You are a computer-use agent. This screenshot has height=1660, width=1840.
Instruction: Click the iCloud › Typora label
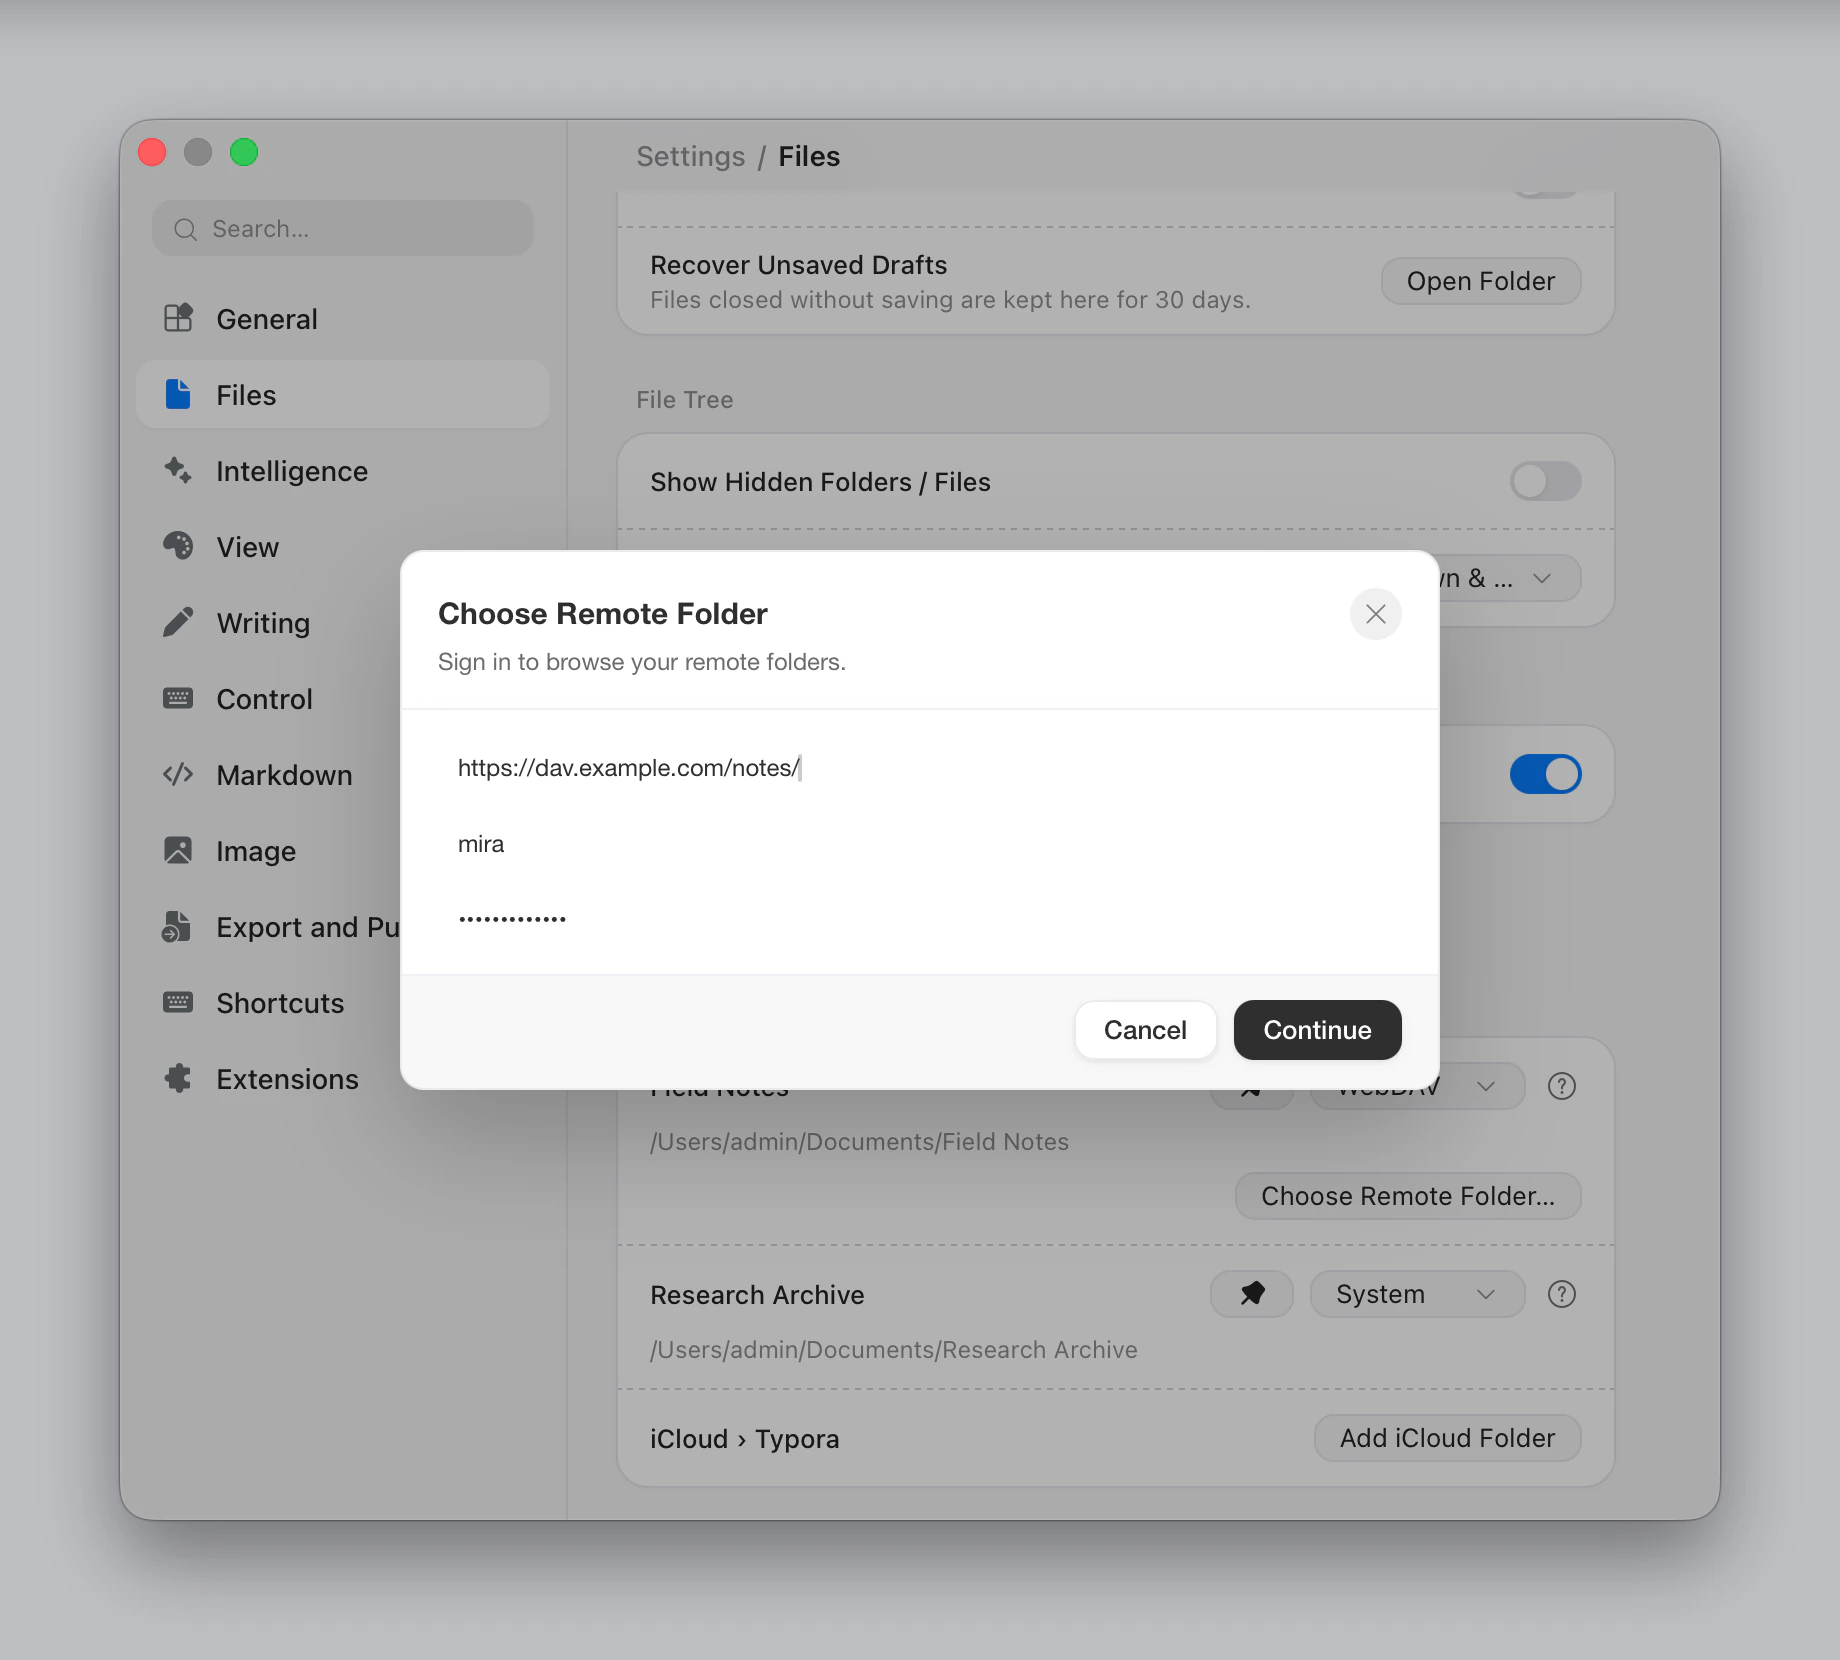(x=744, y=1438)
